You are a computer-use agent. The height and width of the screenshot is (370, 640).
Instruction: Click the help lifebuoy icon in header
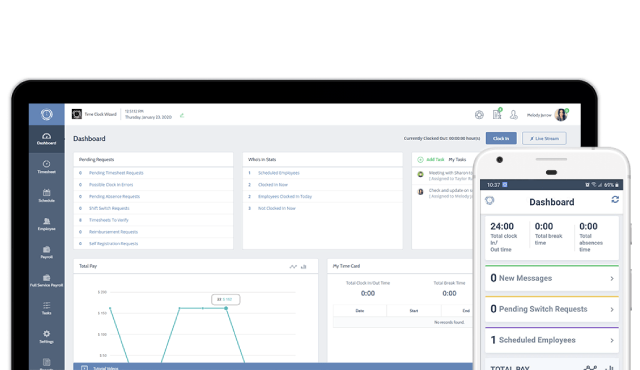[479, 115]
